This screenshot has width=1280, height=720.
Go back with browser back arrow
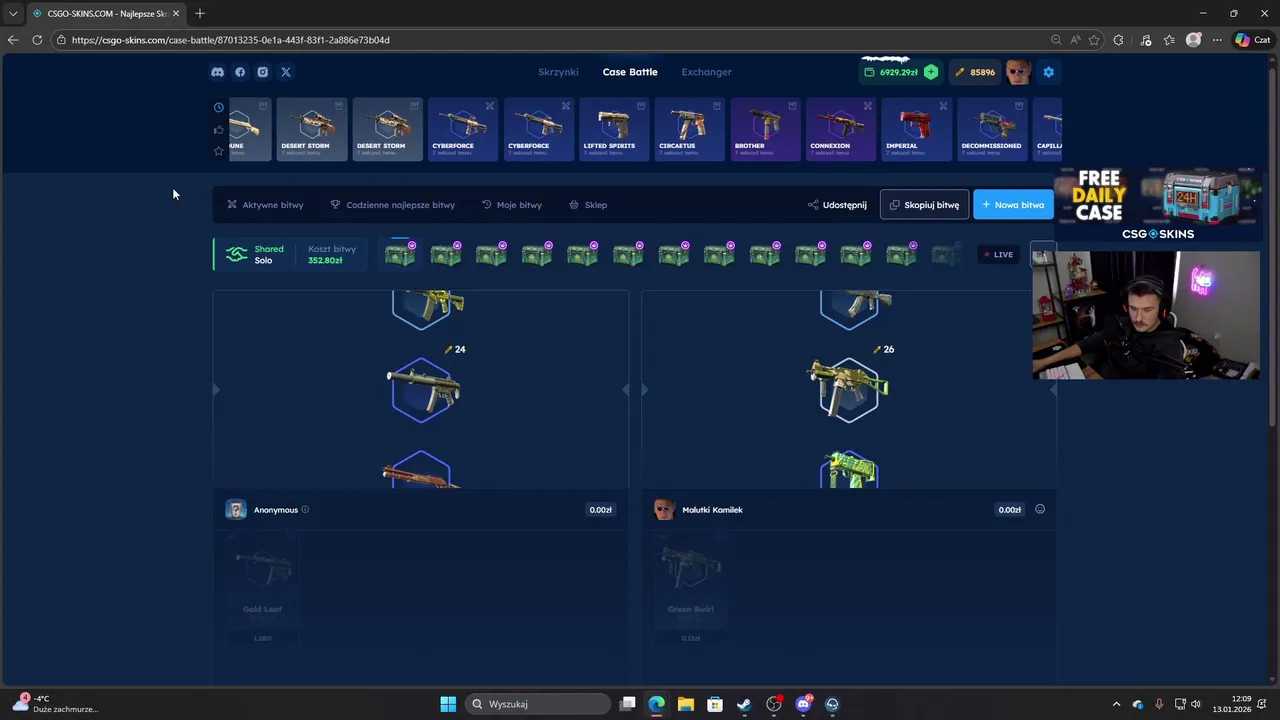point(13,40)
